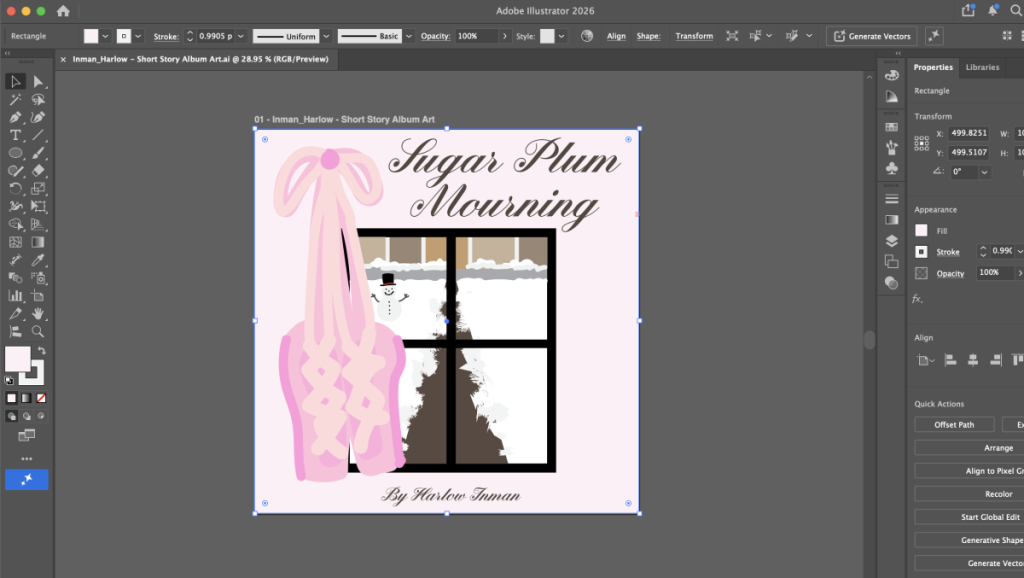The width and height of the screenshot is (1024, 578).
Task: Click the Recolor Artwork wheel icon
Action: pyautogui.click(x=587, y=36)
